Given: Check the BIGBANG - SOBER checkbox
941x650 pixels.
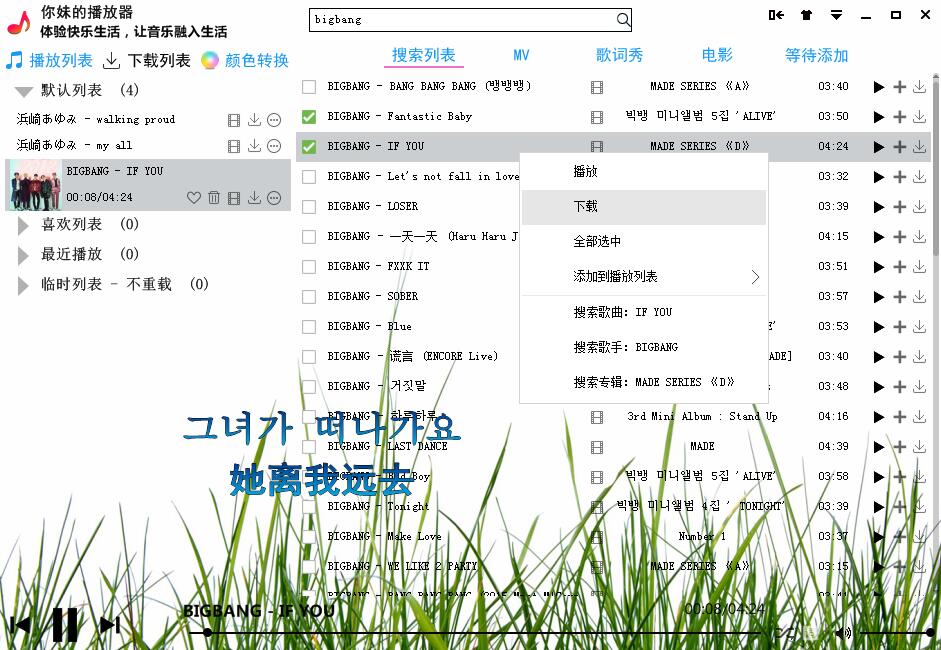Looking at the screenshot, I should [308, 296].
